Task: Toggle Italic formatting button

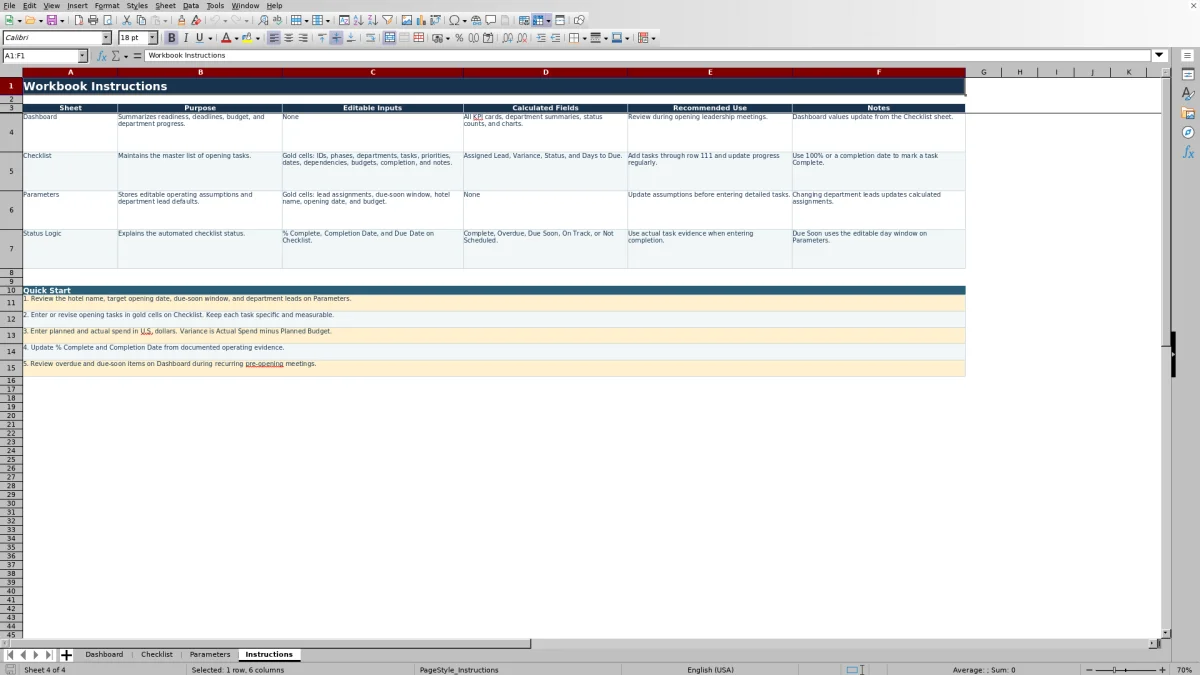Action: [x=186, y=38]
